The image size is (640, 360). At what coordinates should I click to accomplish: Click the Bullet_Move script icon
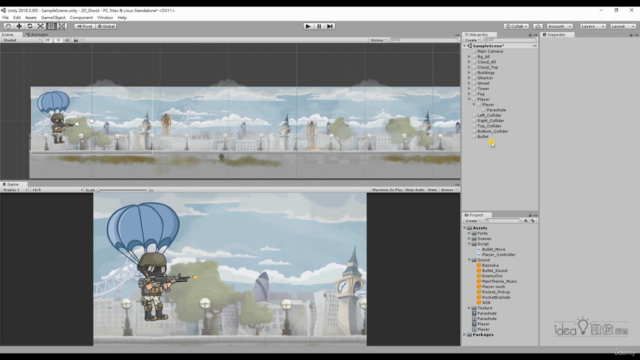[479, 249]
